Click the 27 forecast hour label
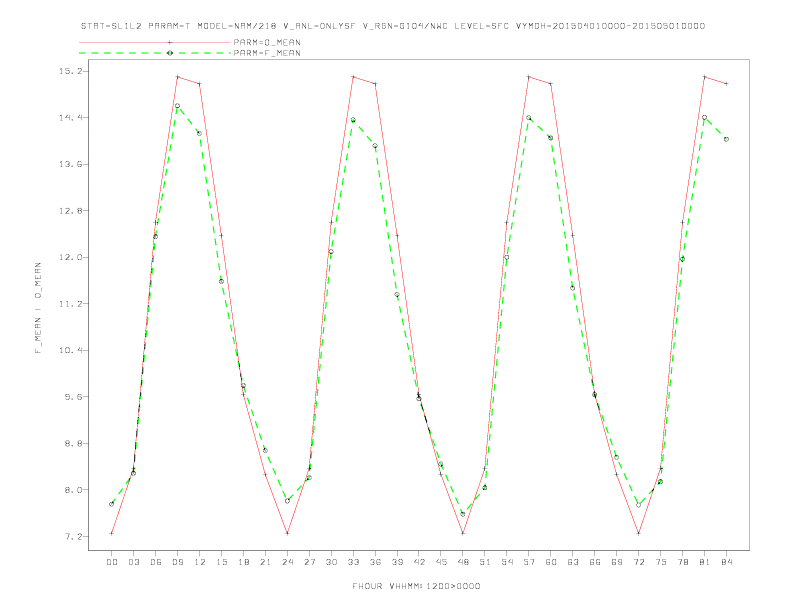 [309, 562]
